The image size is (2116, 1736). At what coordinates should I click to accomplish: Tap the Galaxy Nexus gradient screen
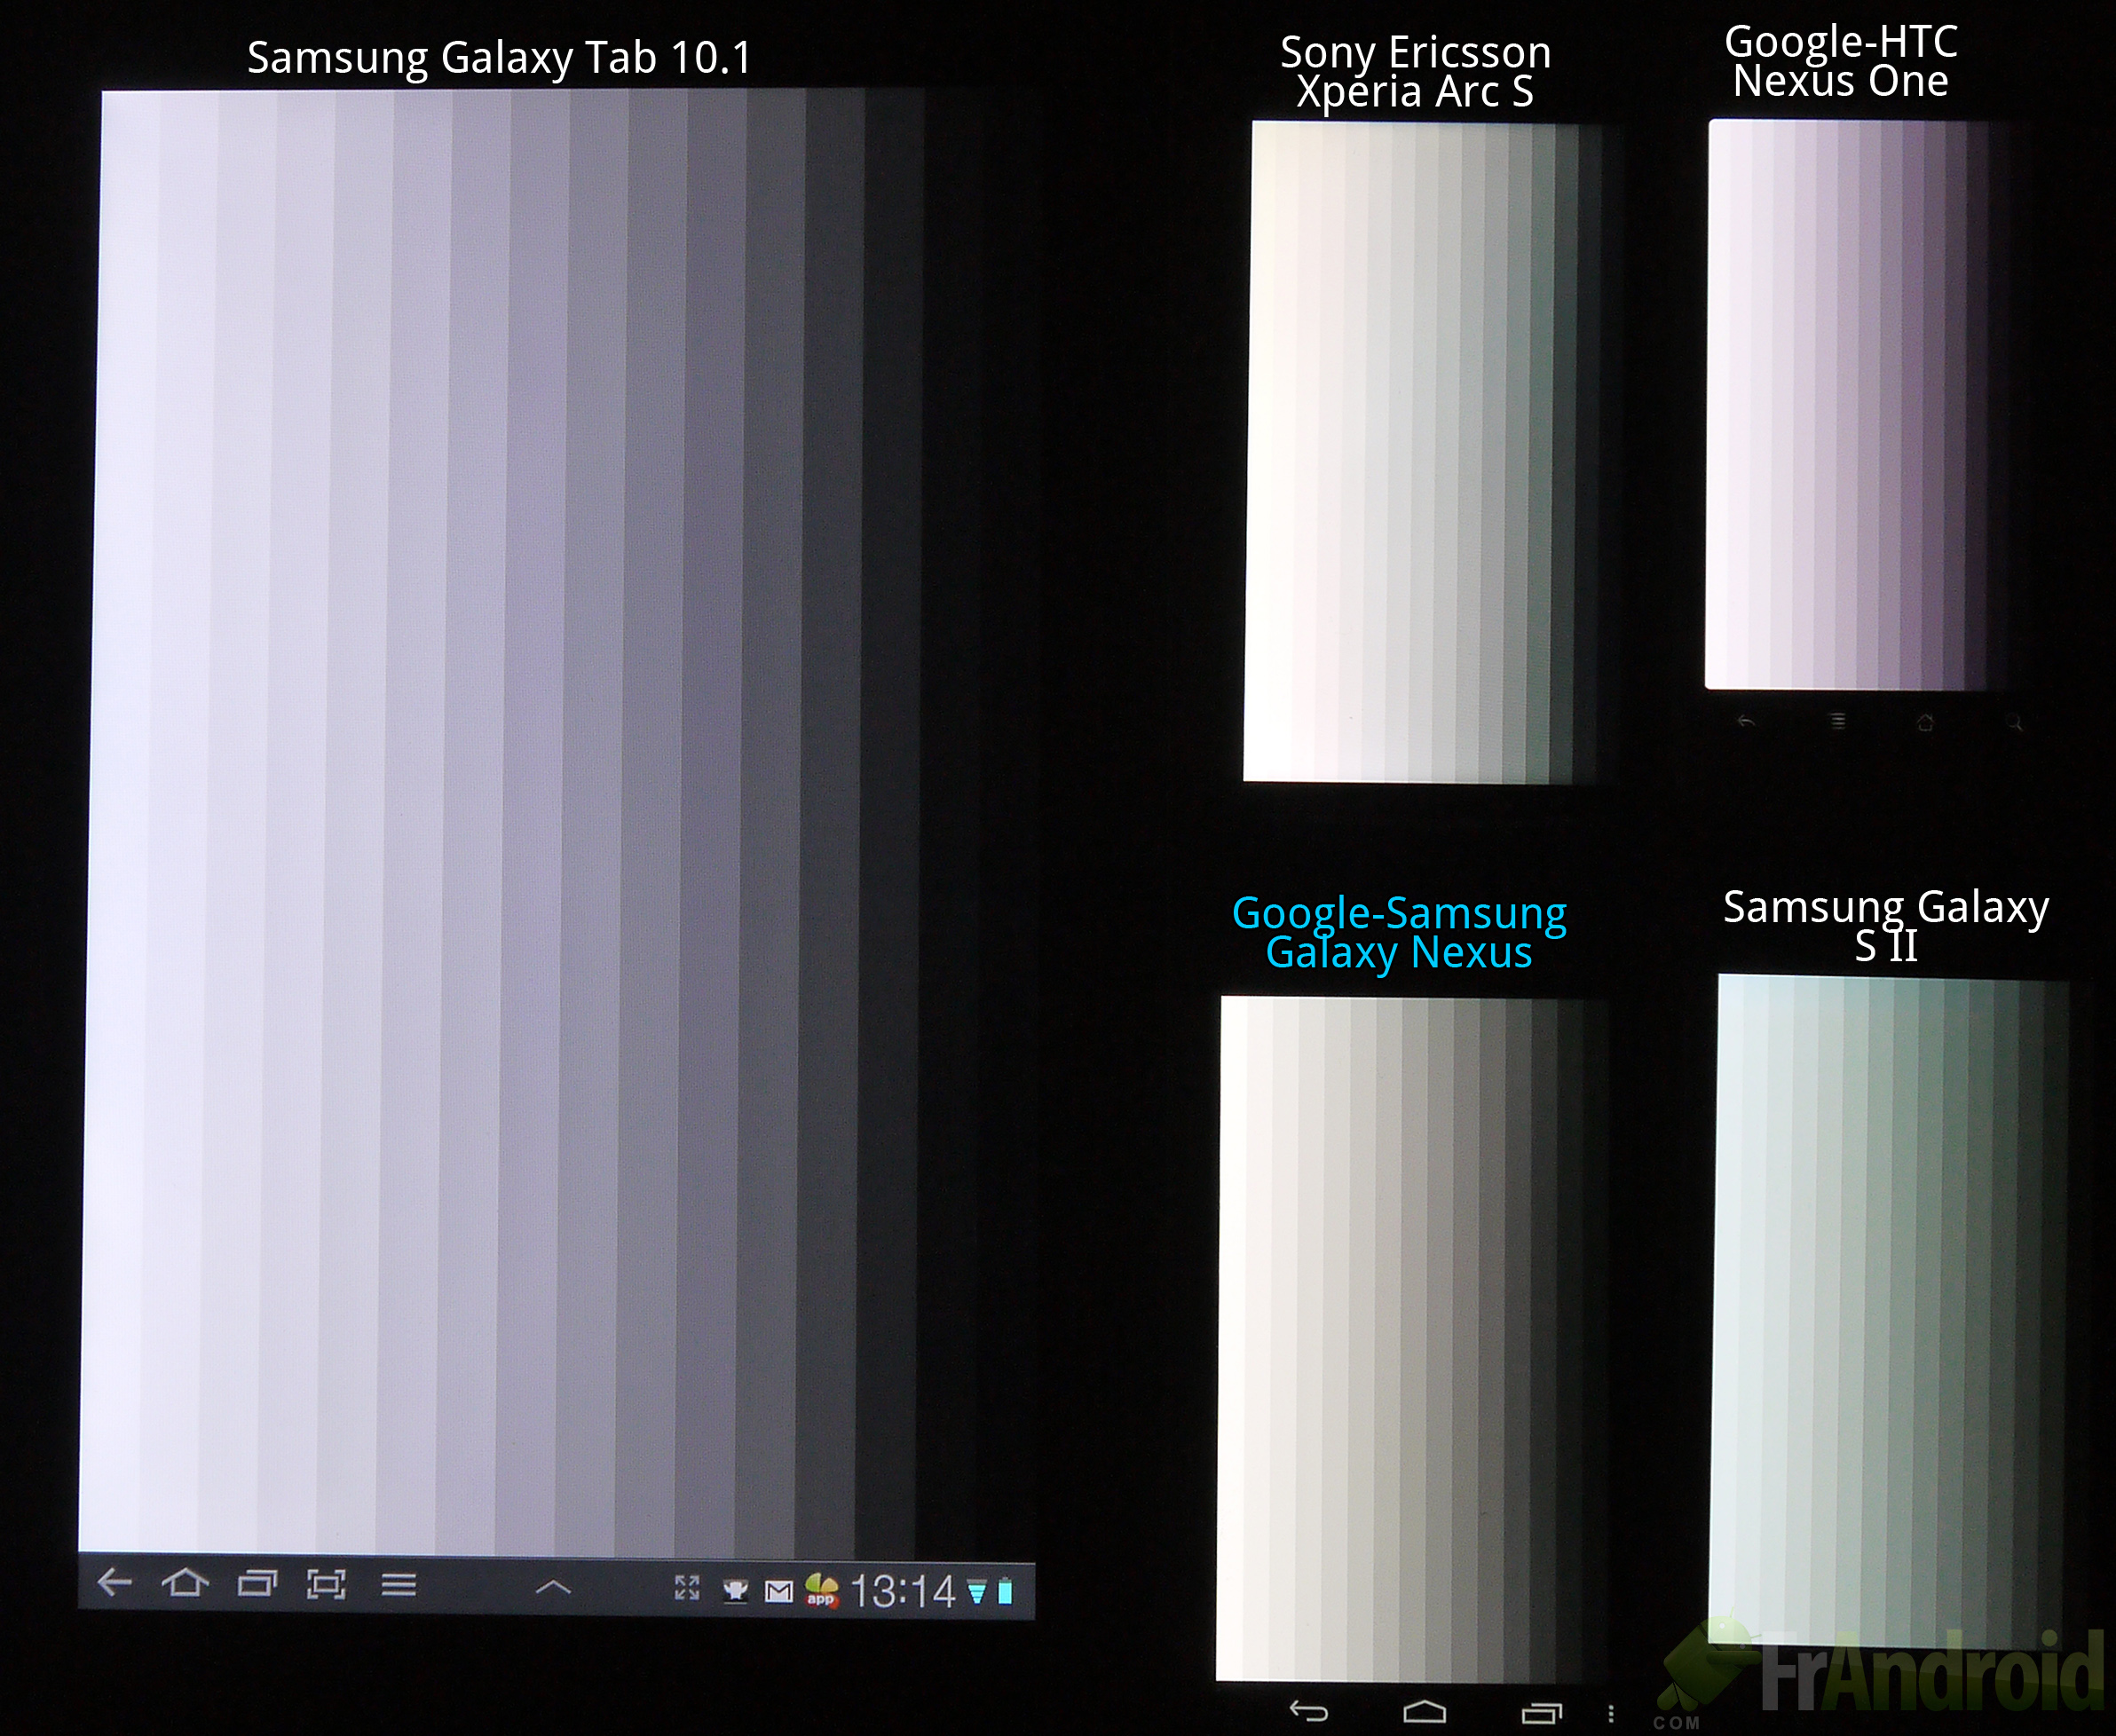[x=1414, y=1339]
